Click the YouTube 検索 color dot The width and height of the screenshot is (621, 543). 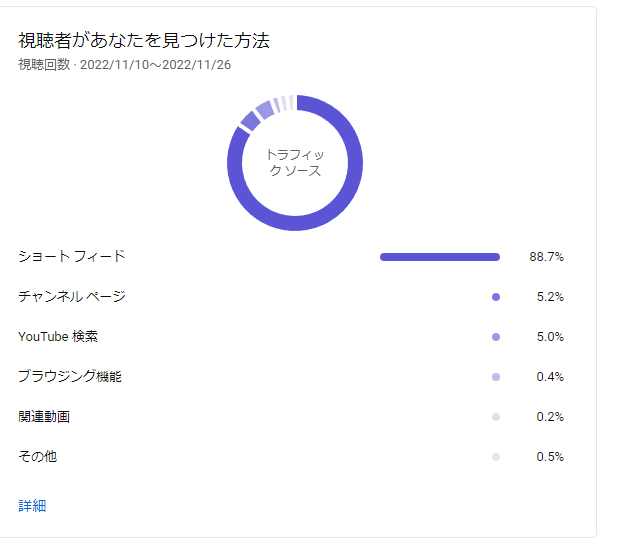click(x=496, y=337)
